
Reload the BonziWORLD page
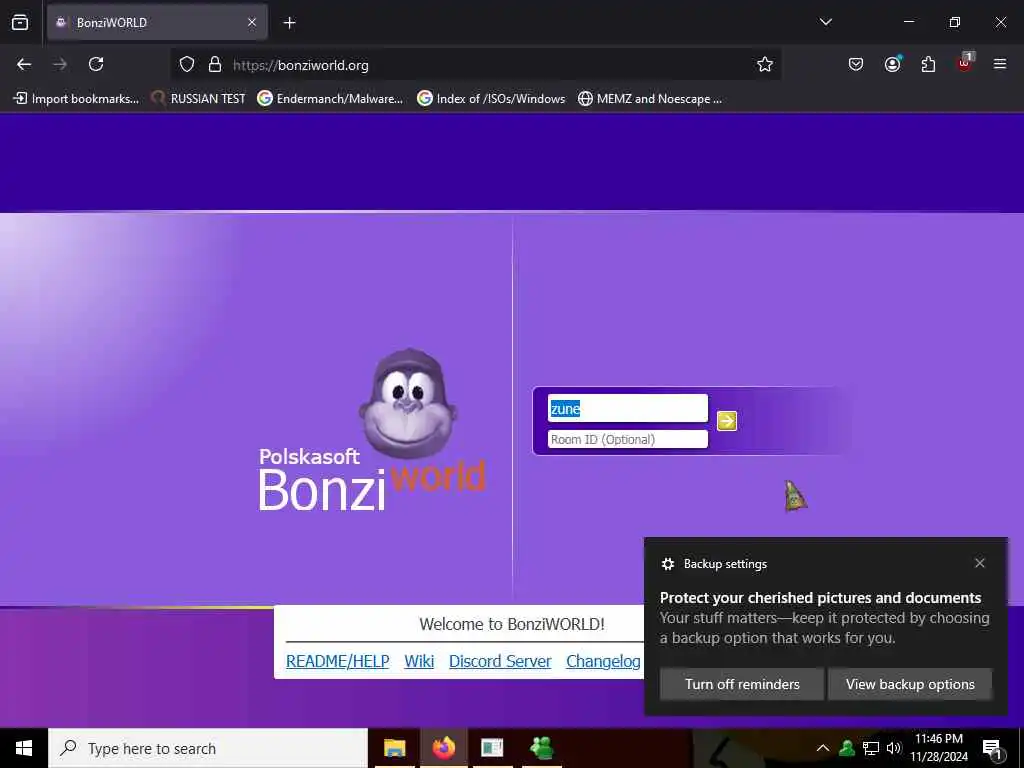96,64
